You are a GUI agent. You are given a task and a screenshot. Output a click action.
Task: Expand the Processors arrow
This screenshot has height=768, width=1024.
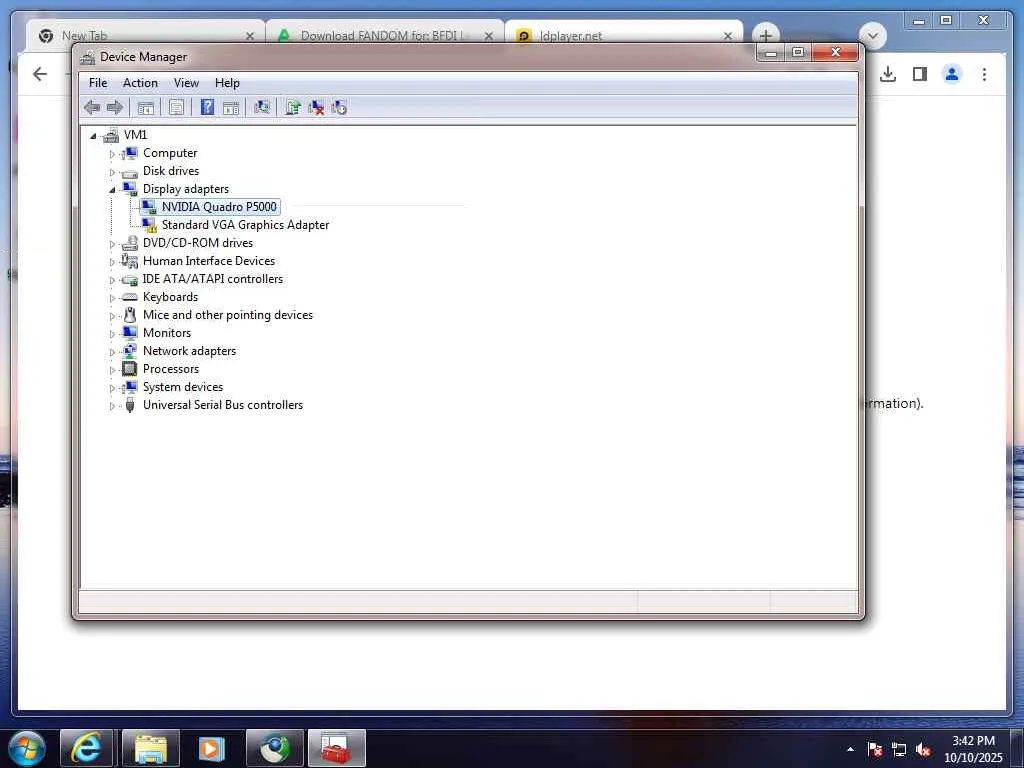(112, 370)
